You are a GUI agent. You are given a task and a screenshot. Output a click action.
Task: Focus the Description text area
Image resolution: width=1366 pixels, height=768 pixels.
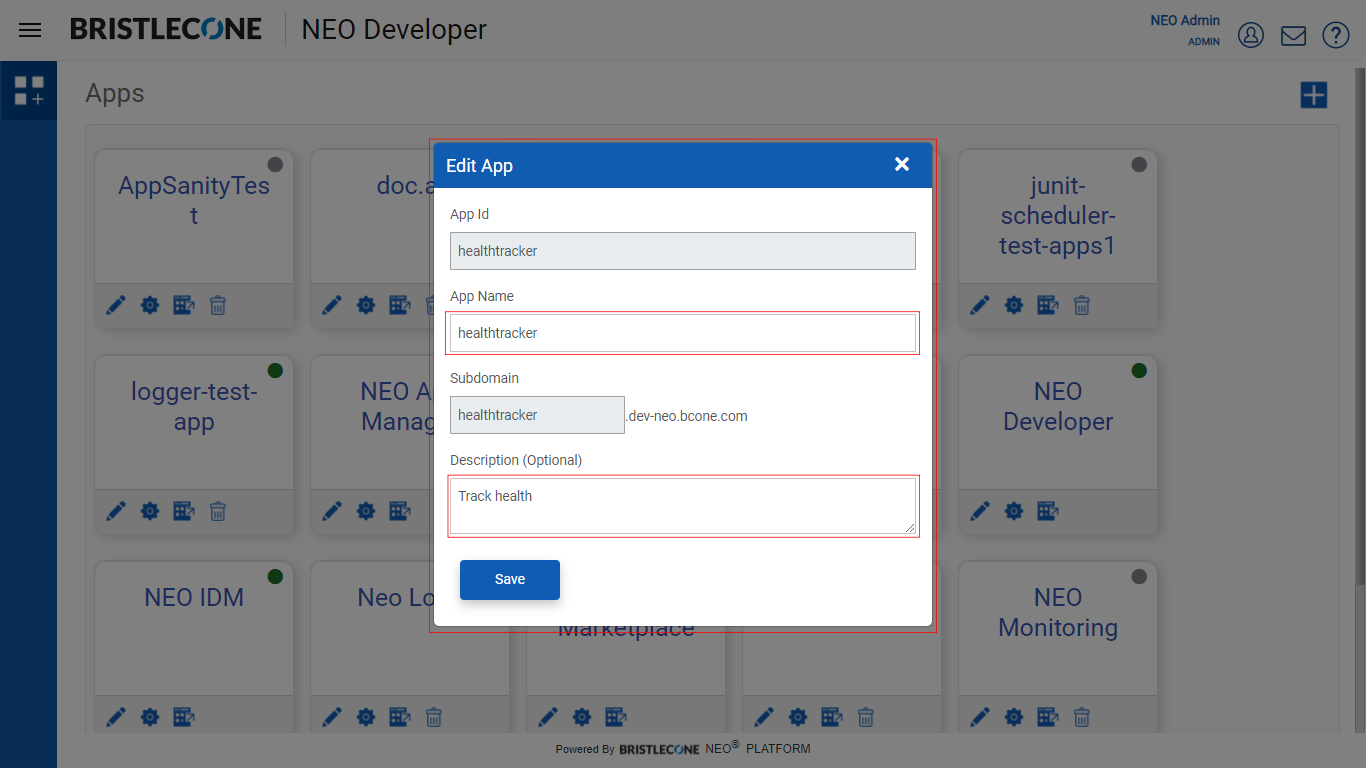683,506
